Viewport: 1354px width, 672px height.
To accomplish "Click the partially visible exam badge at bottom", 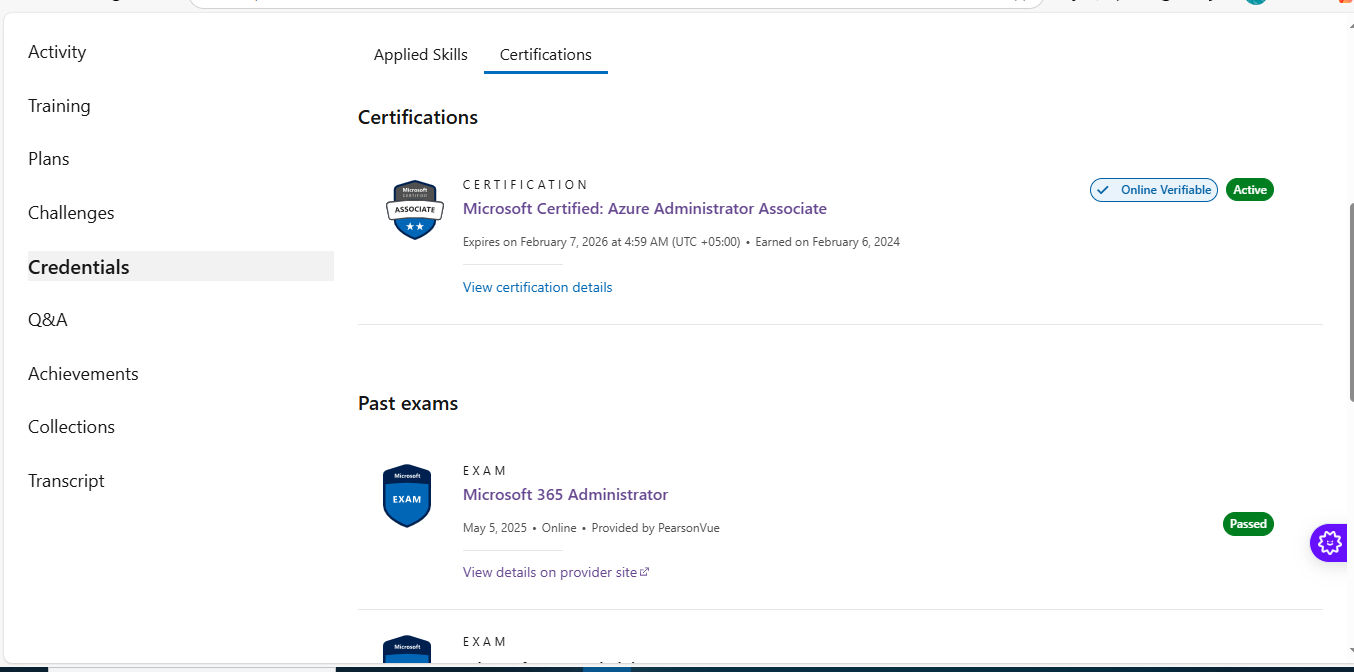I will click(406, 649).
